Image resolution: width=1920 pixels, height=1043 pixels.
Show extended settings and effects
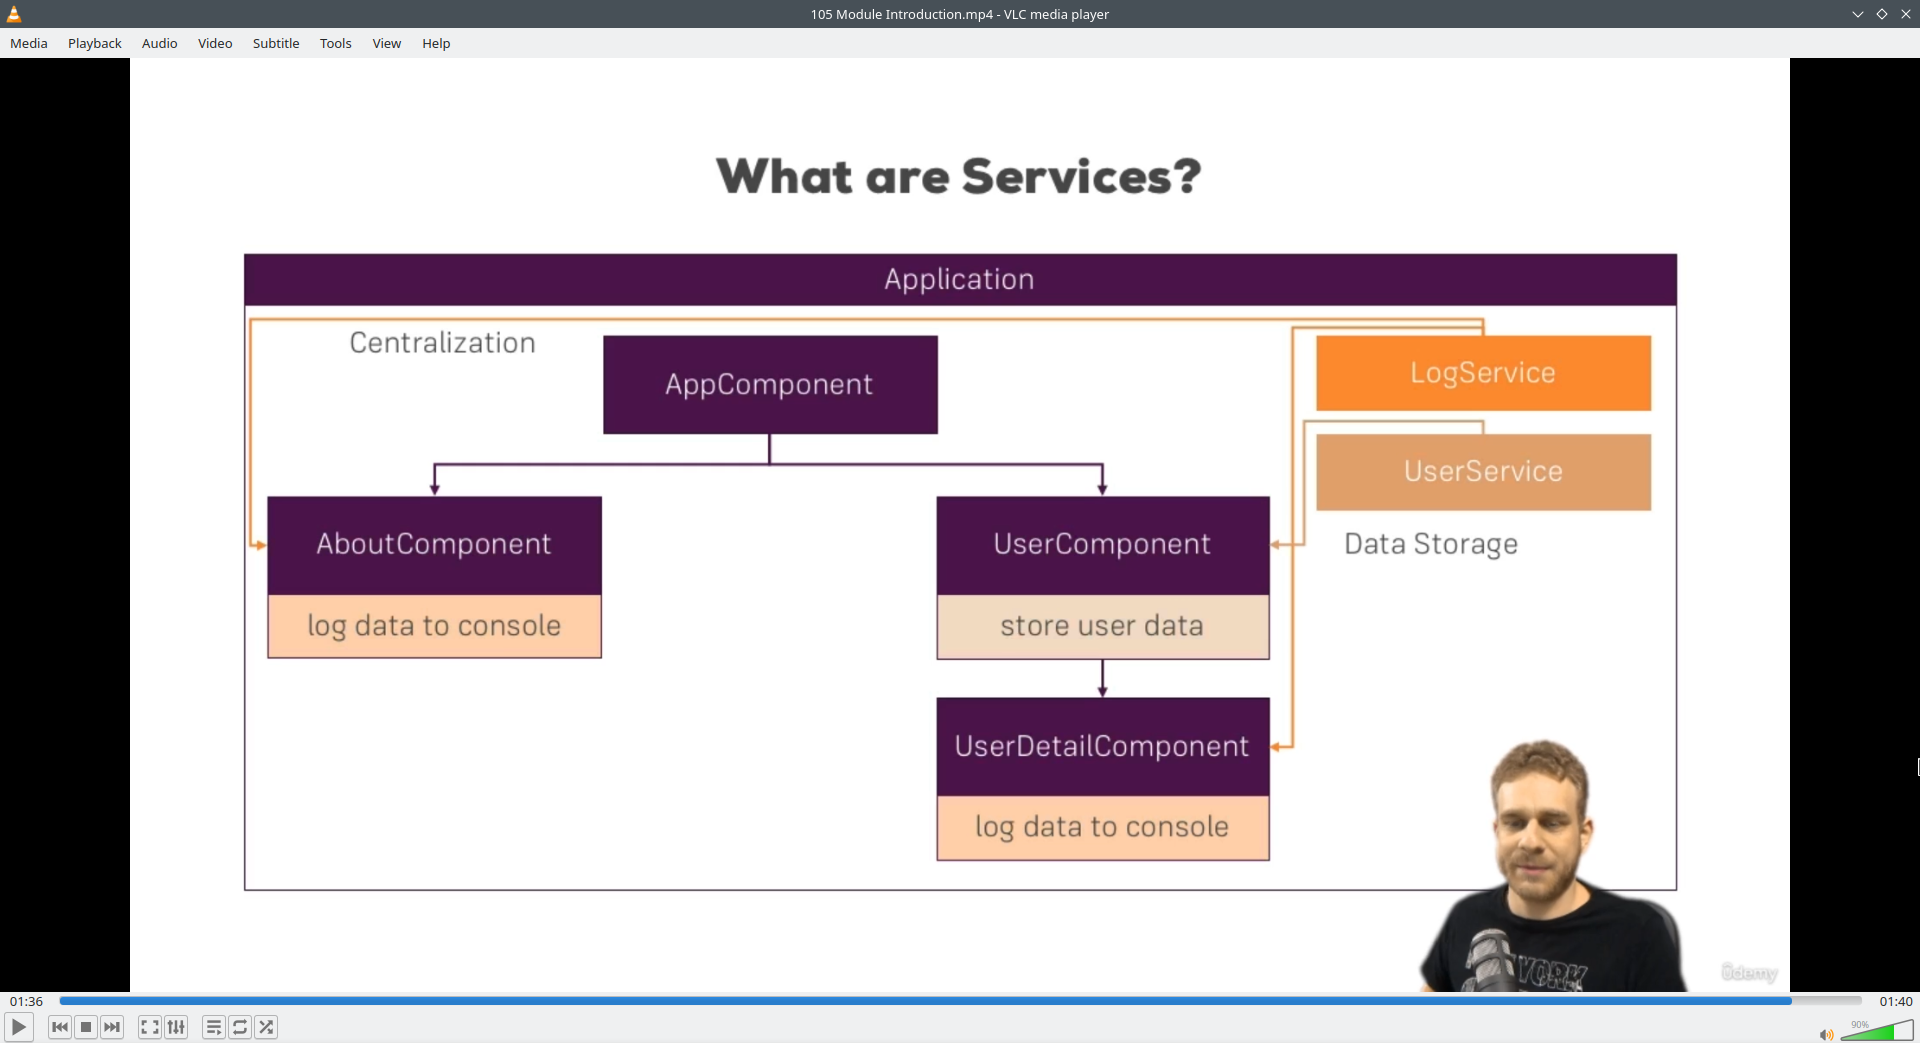pyautogui.click(x=176, y=1027)
